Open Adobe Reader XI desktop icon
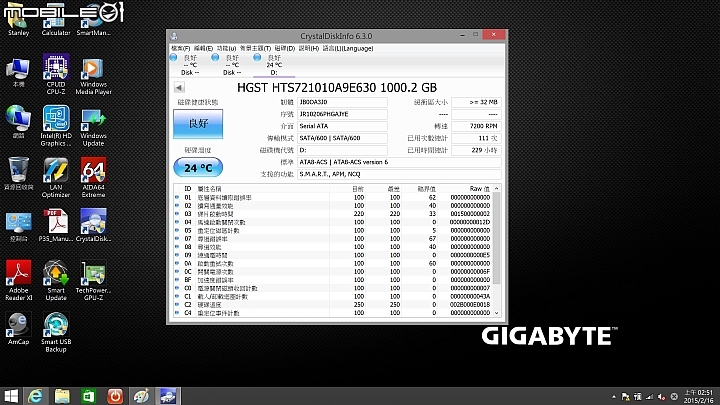This screenshot has height=405, width=720. (18, 281)
